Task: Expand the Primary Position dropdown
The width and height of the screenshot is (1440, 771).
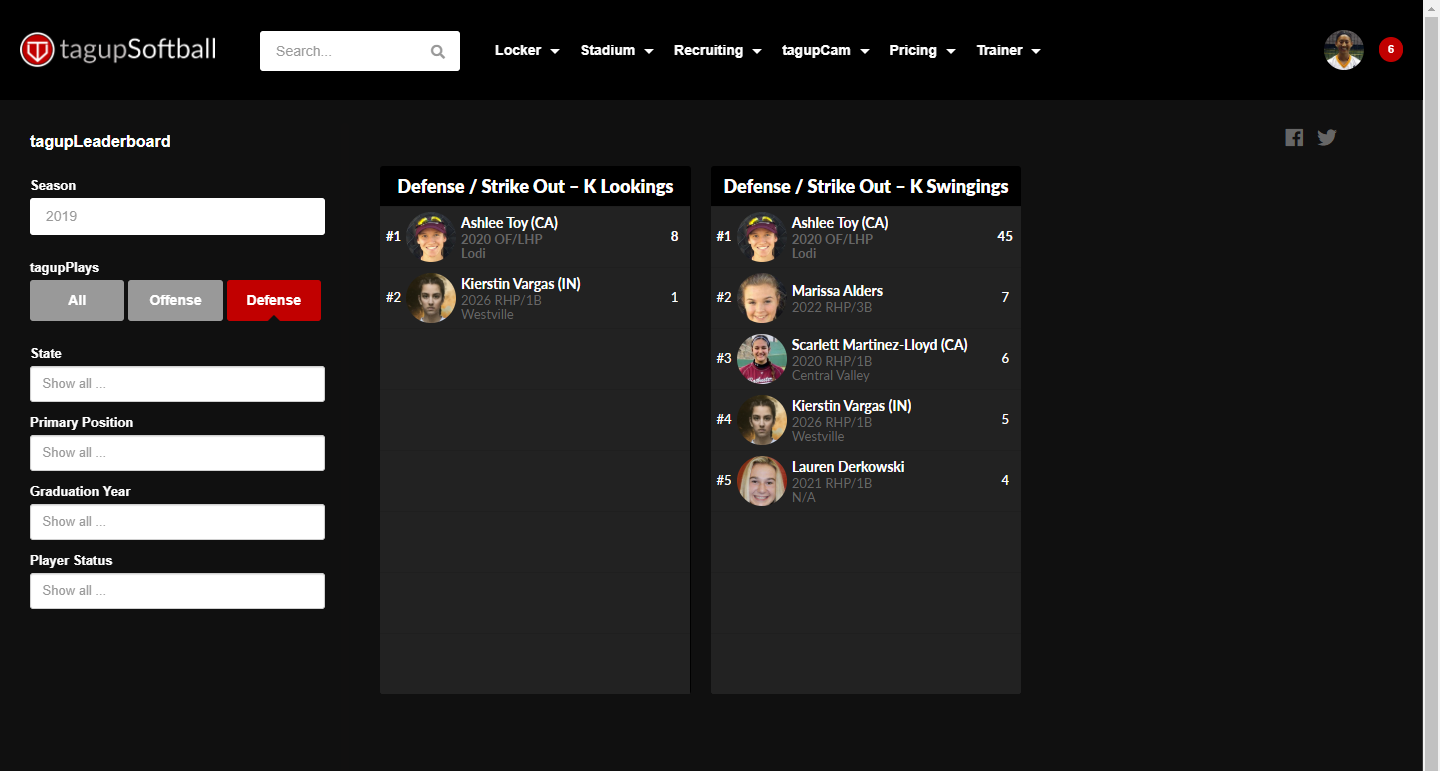Action: [x=177, y=453]
